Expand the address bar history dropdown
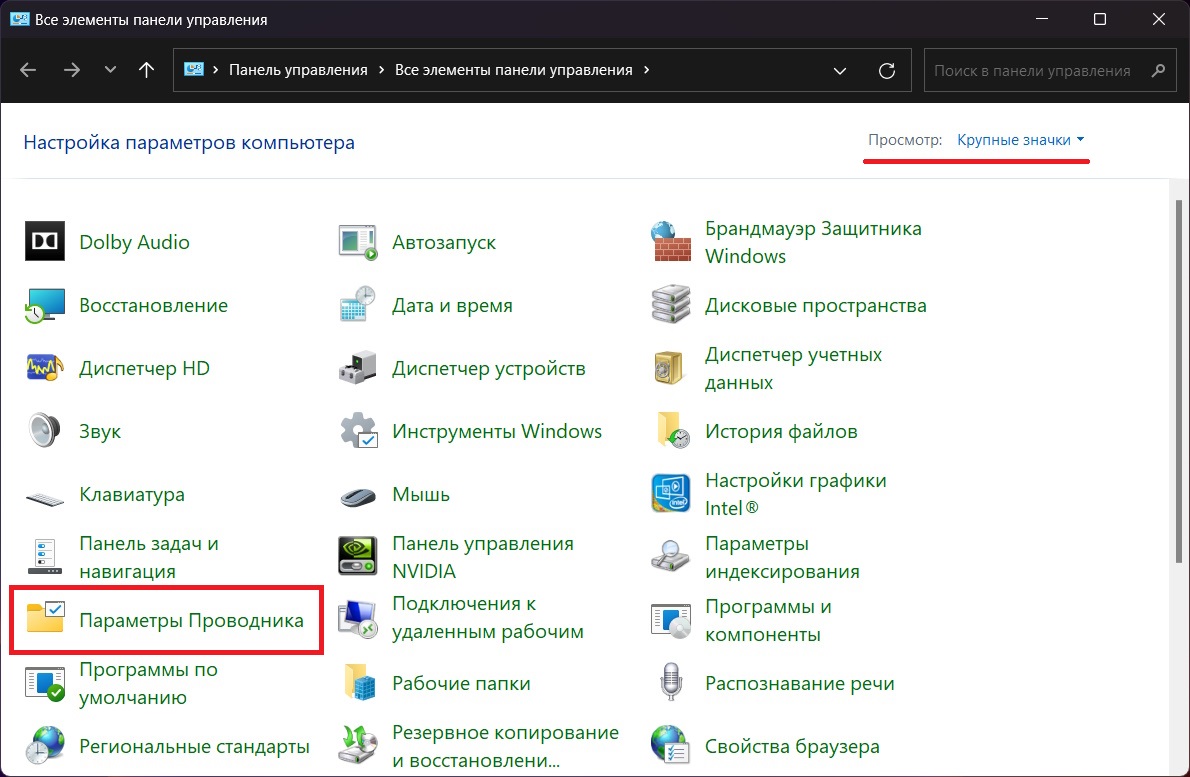 [x=839, y=71]
